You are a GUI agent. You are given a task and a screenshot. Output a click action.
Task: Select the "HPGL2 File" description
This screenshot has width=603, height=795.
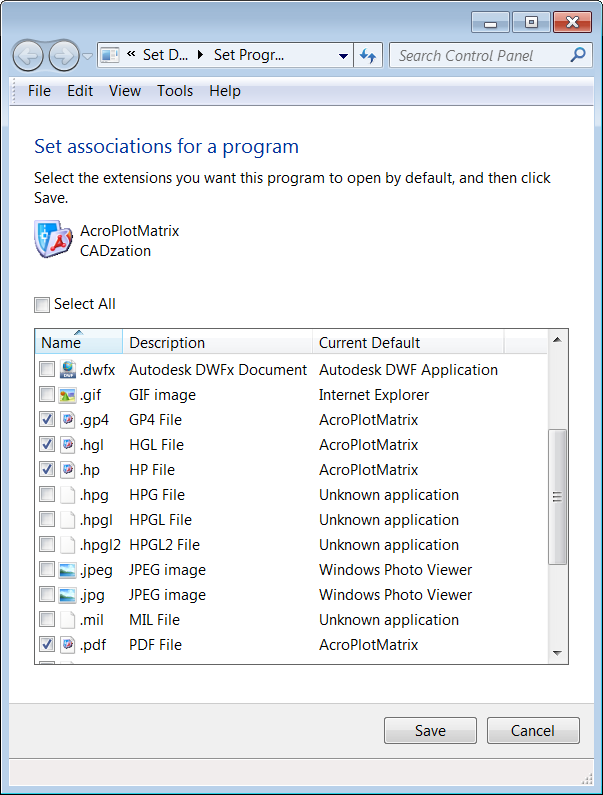point(164,545)
